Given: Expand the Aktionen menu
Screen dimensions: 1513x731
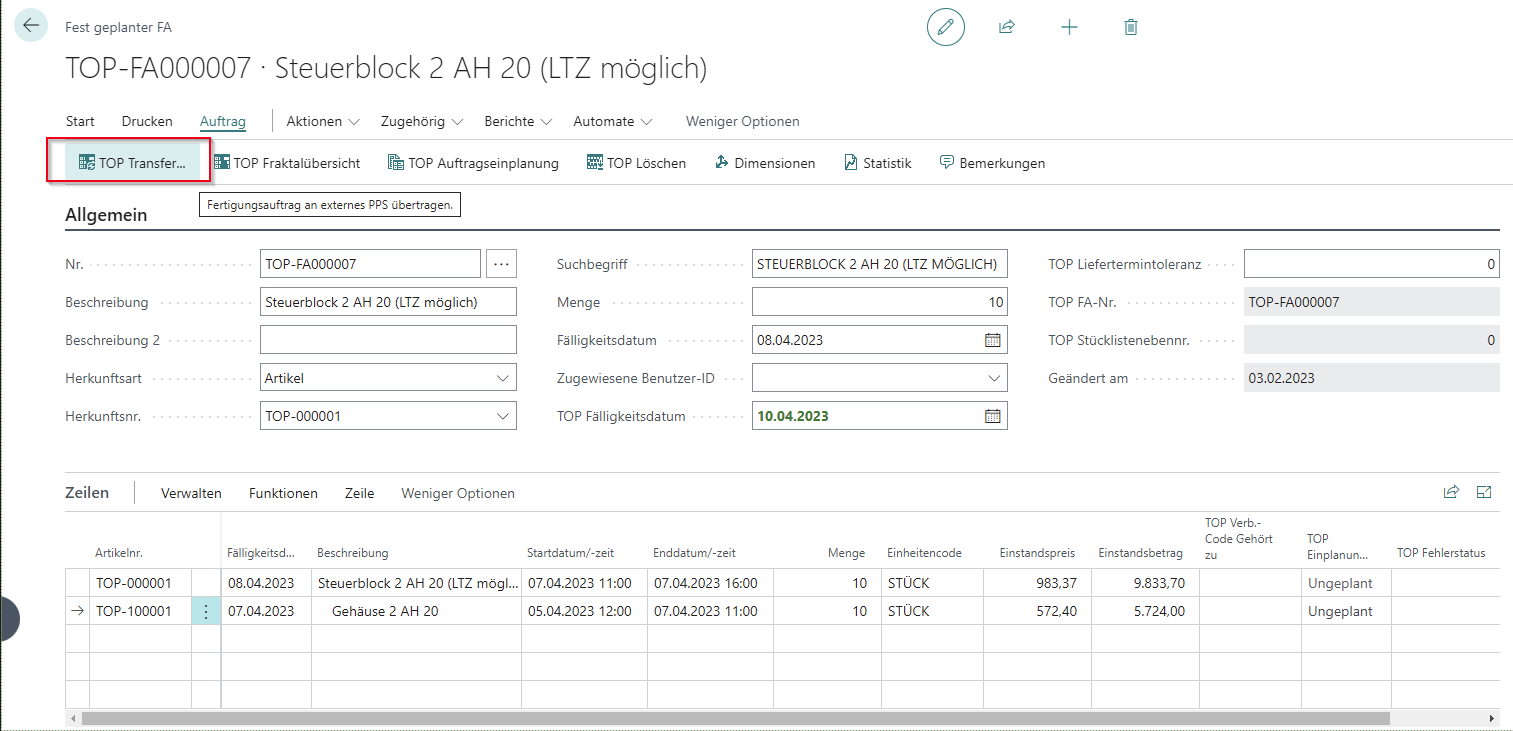Looking at the screenshot, I should pyautogui.click(x=322, y=121).
